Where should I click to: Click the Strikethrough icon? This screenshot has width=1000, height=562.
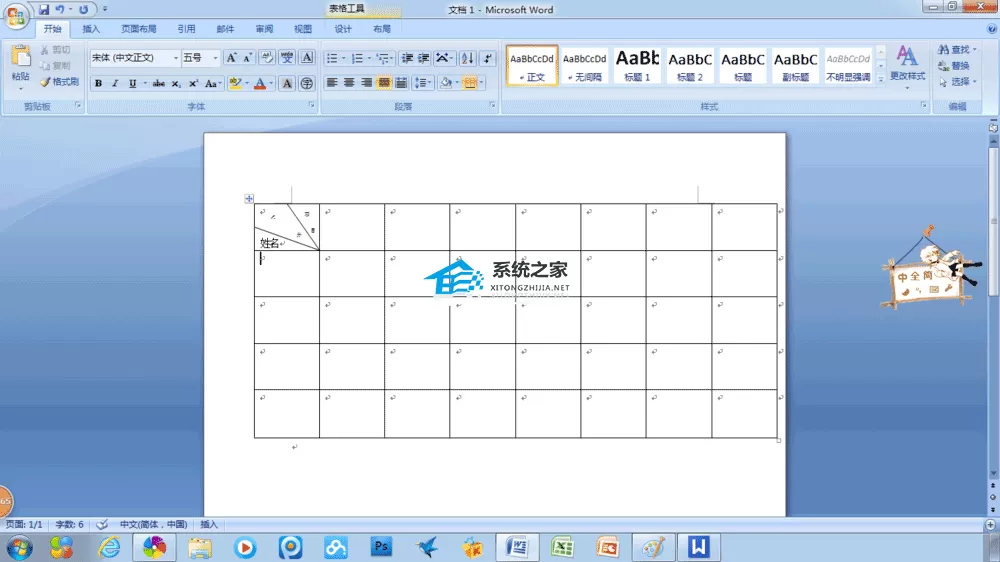(158, 84)
